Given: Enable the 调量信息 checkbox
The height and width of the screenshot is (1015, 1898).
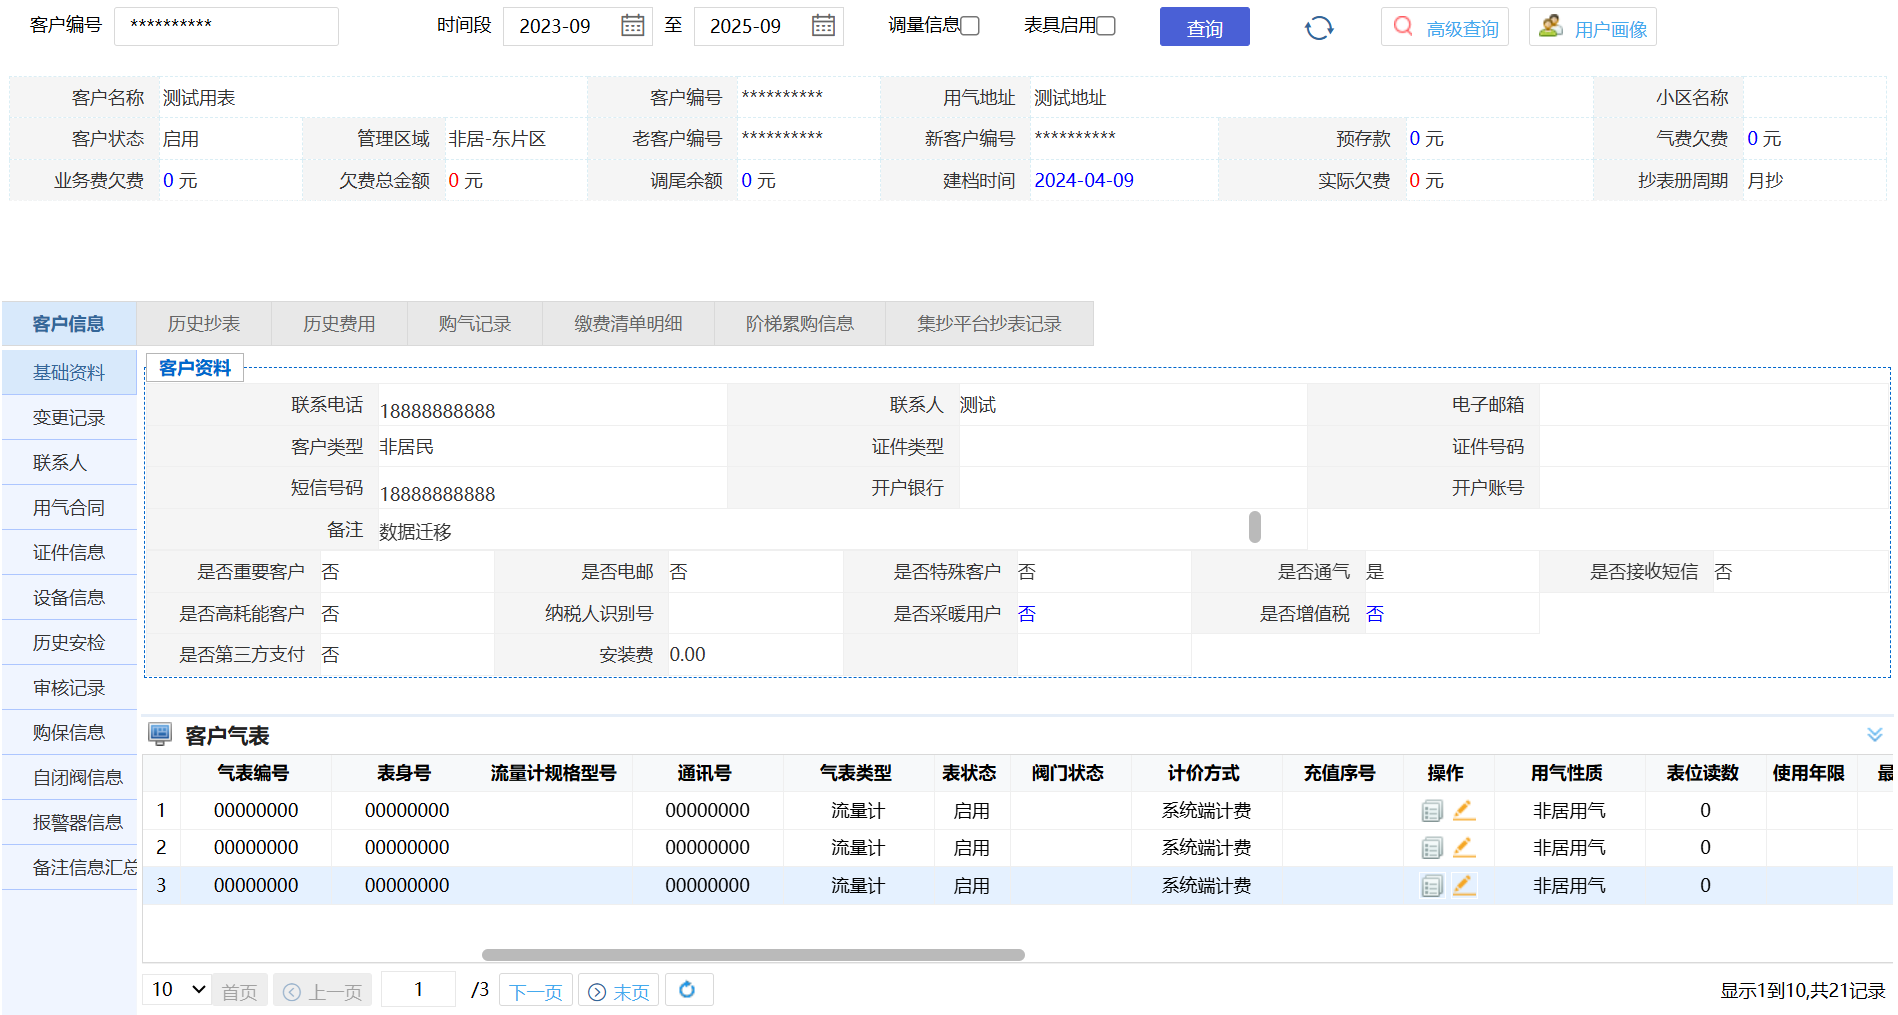Looking at the screenshot, I should pos(969,25).
